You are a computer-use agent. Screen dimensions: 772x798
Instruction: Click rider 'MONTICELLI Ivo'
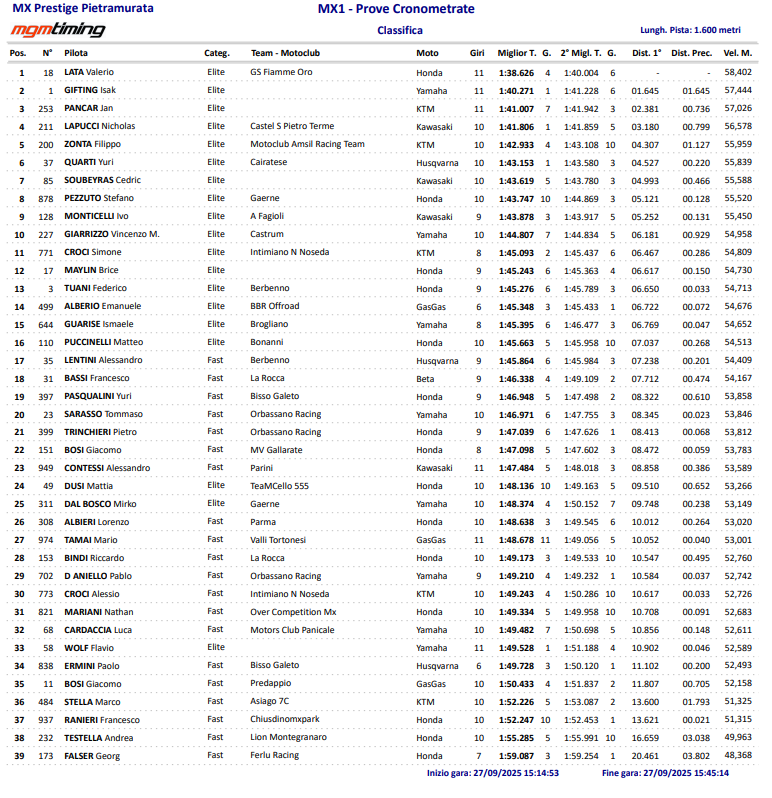coord(96,216)
